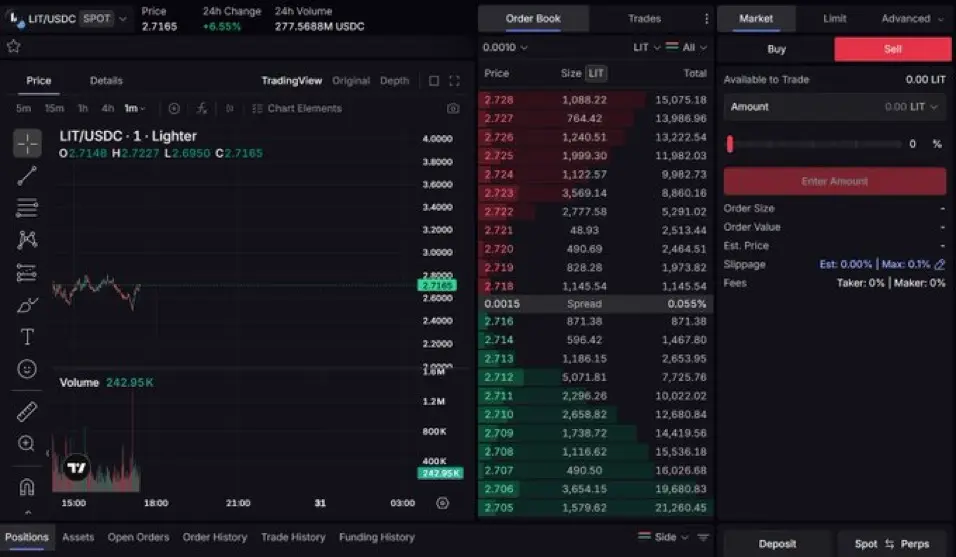Add a compare symbol with plus icon
This screenshot has height=557, width=956.
pyautogui.click(x=174, y=108)
